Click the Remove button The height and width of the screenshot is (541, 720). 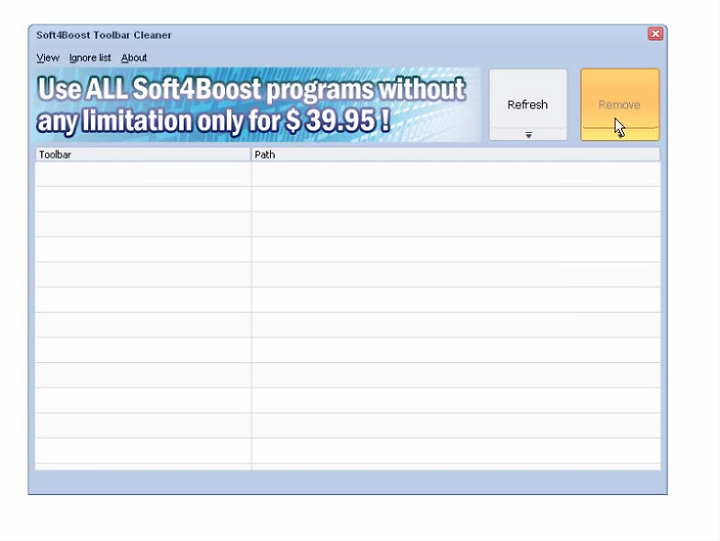620,105
